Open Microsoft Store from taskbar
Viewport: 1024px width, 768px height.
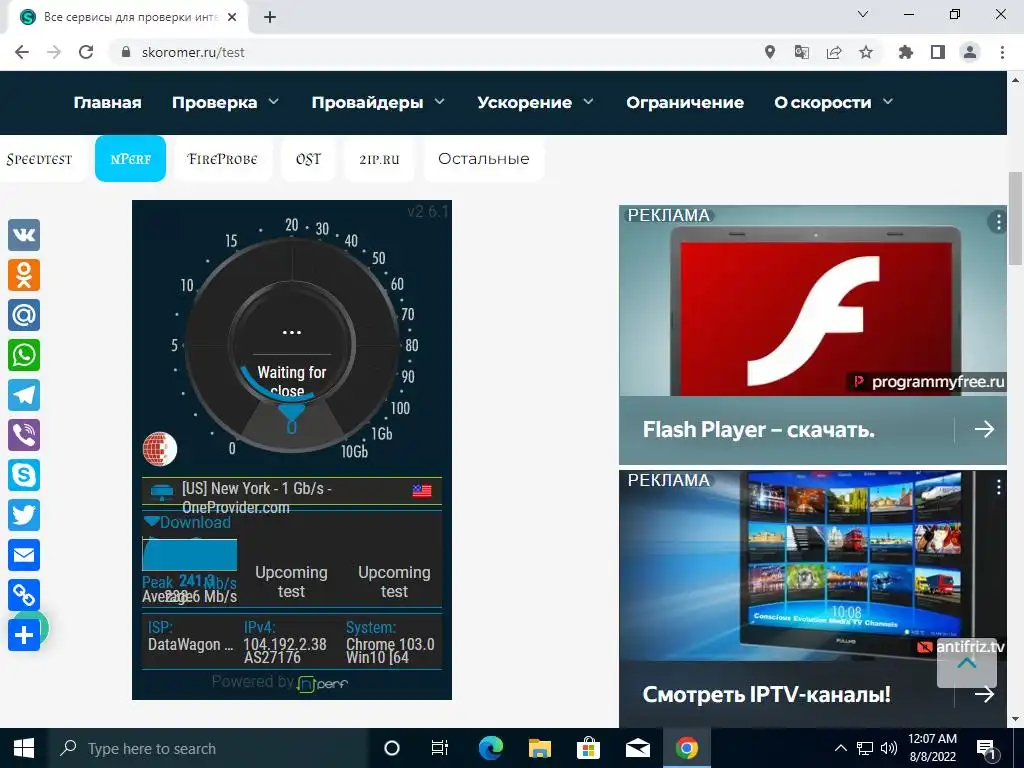pos(588,748)
